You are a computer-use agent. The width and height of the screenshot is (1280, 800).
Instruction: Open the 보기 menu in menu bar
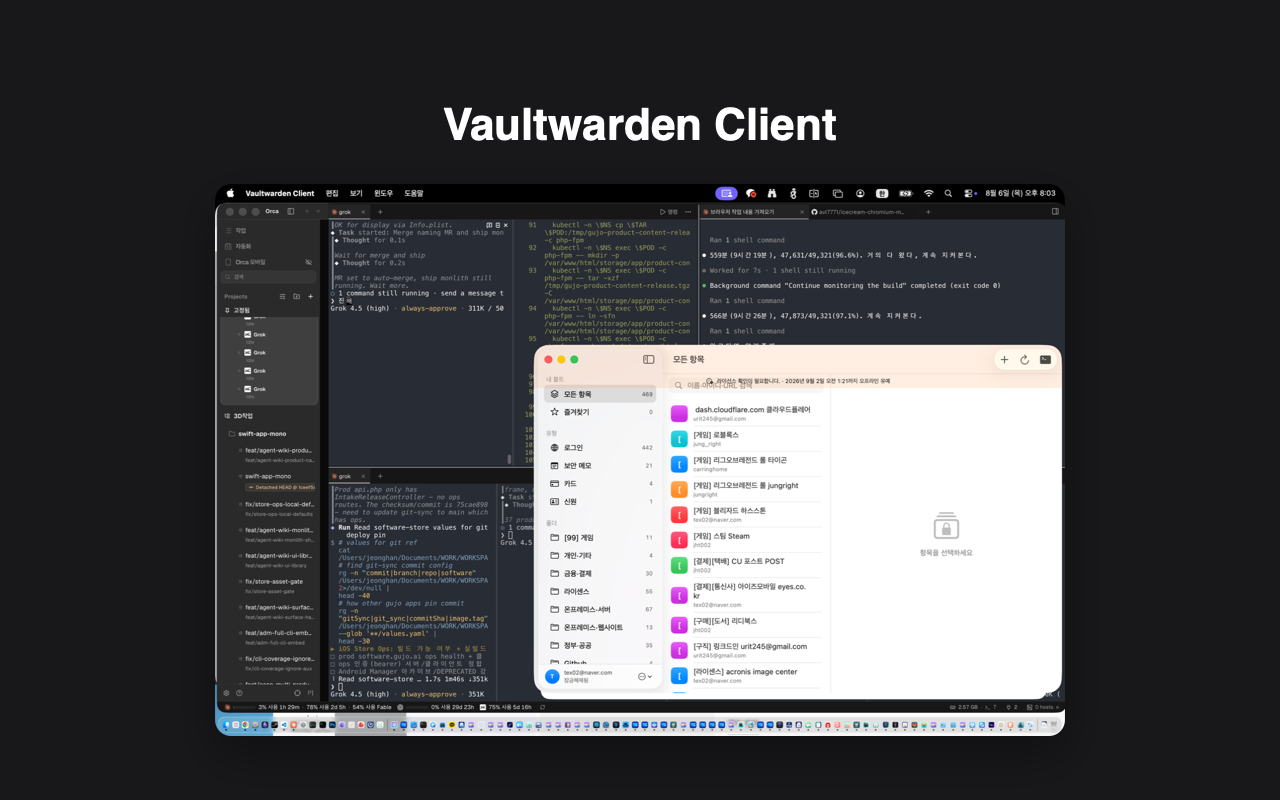(356, 193)
